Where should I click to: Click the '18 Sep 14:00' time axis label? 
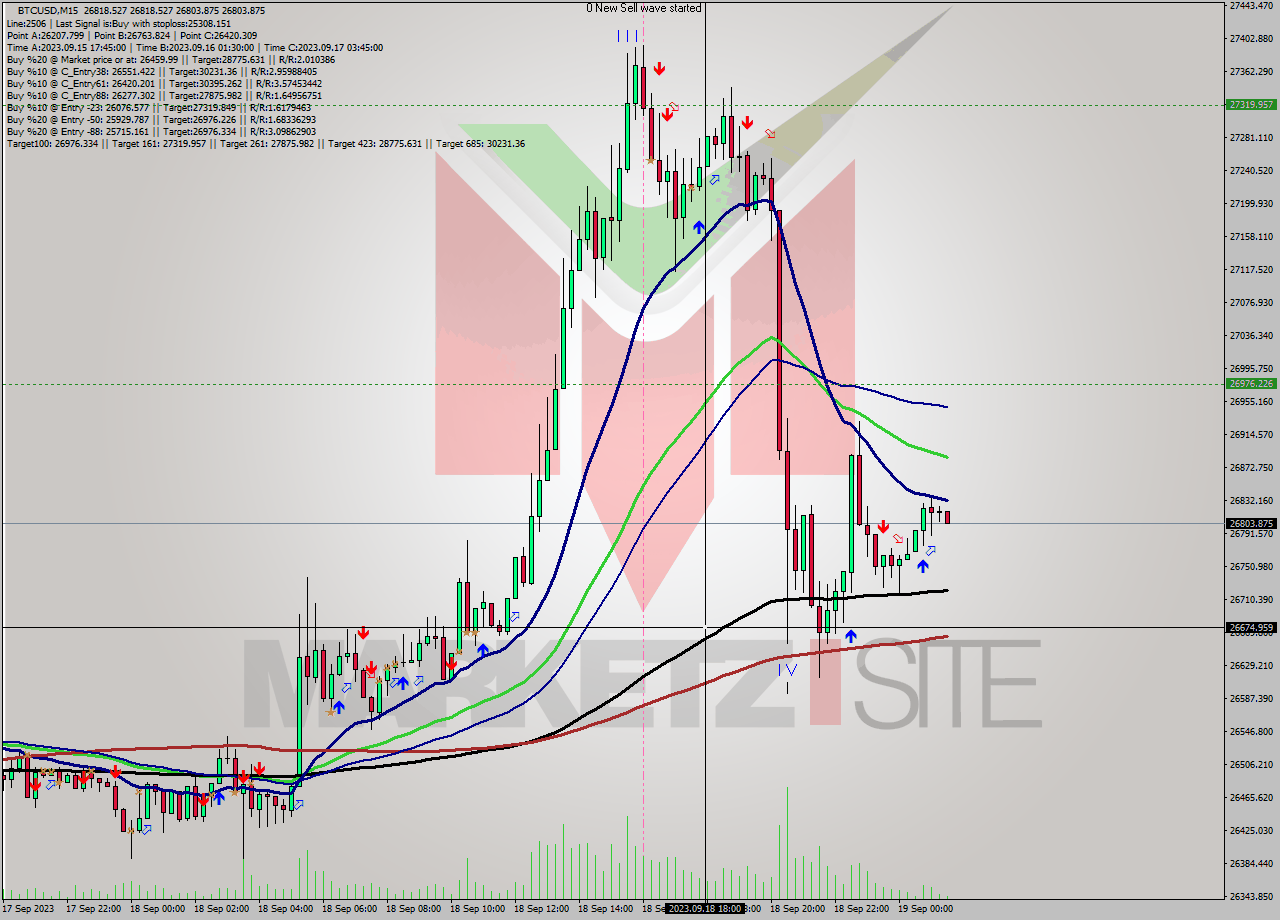(606, 909)
